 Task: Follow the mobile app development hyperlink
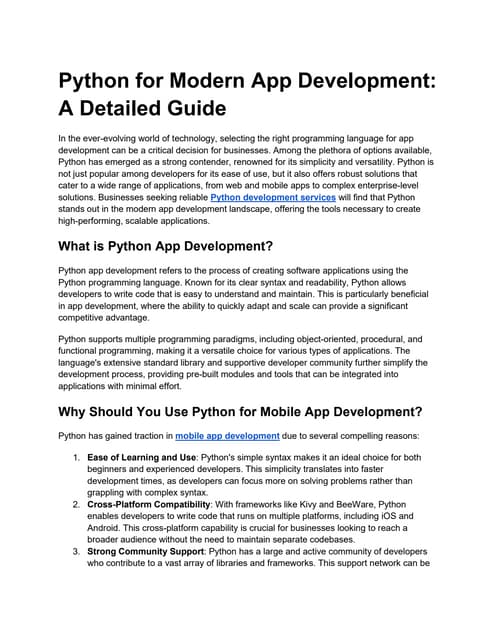(227, 436)
